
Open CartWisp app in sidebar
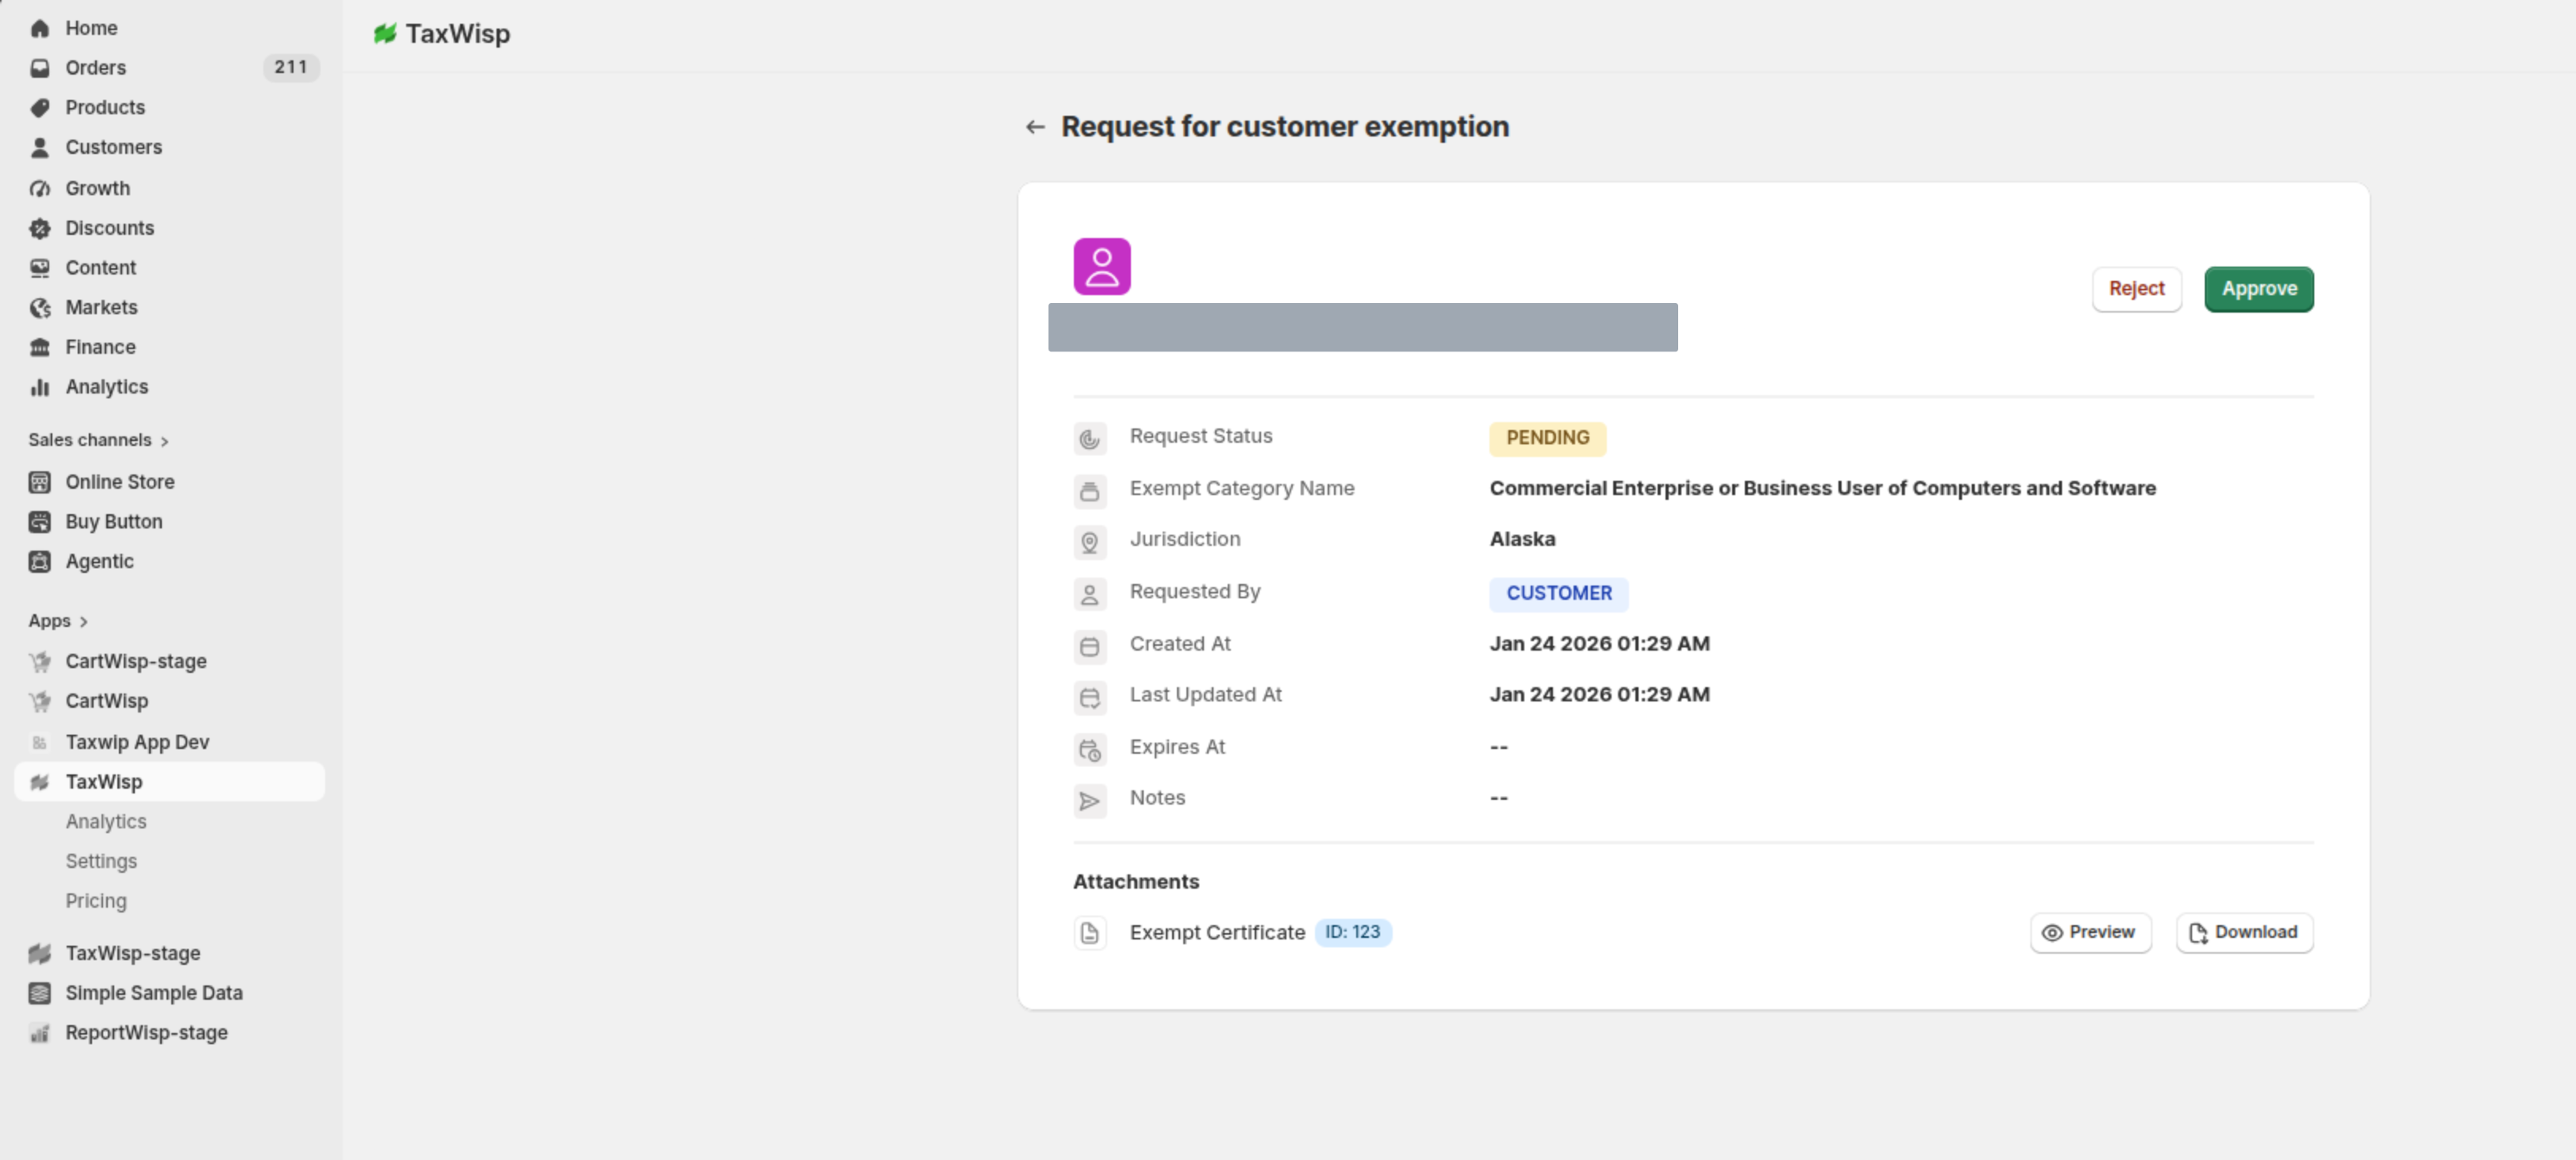pos(106,701)
